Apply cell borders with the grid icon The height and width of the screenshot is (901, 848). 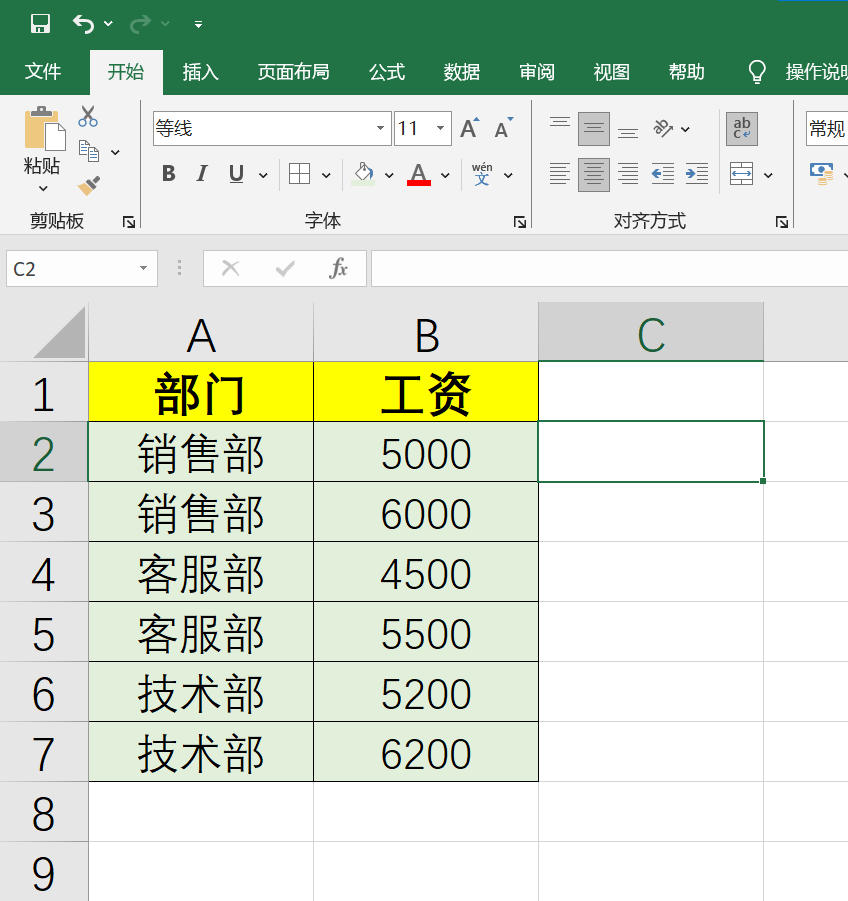tap(299, 174)
